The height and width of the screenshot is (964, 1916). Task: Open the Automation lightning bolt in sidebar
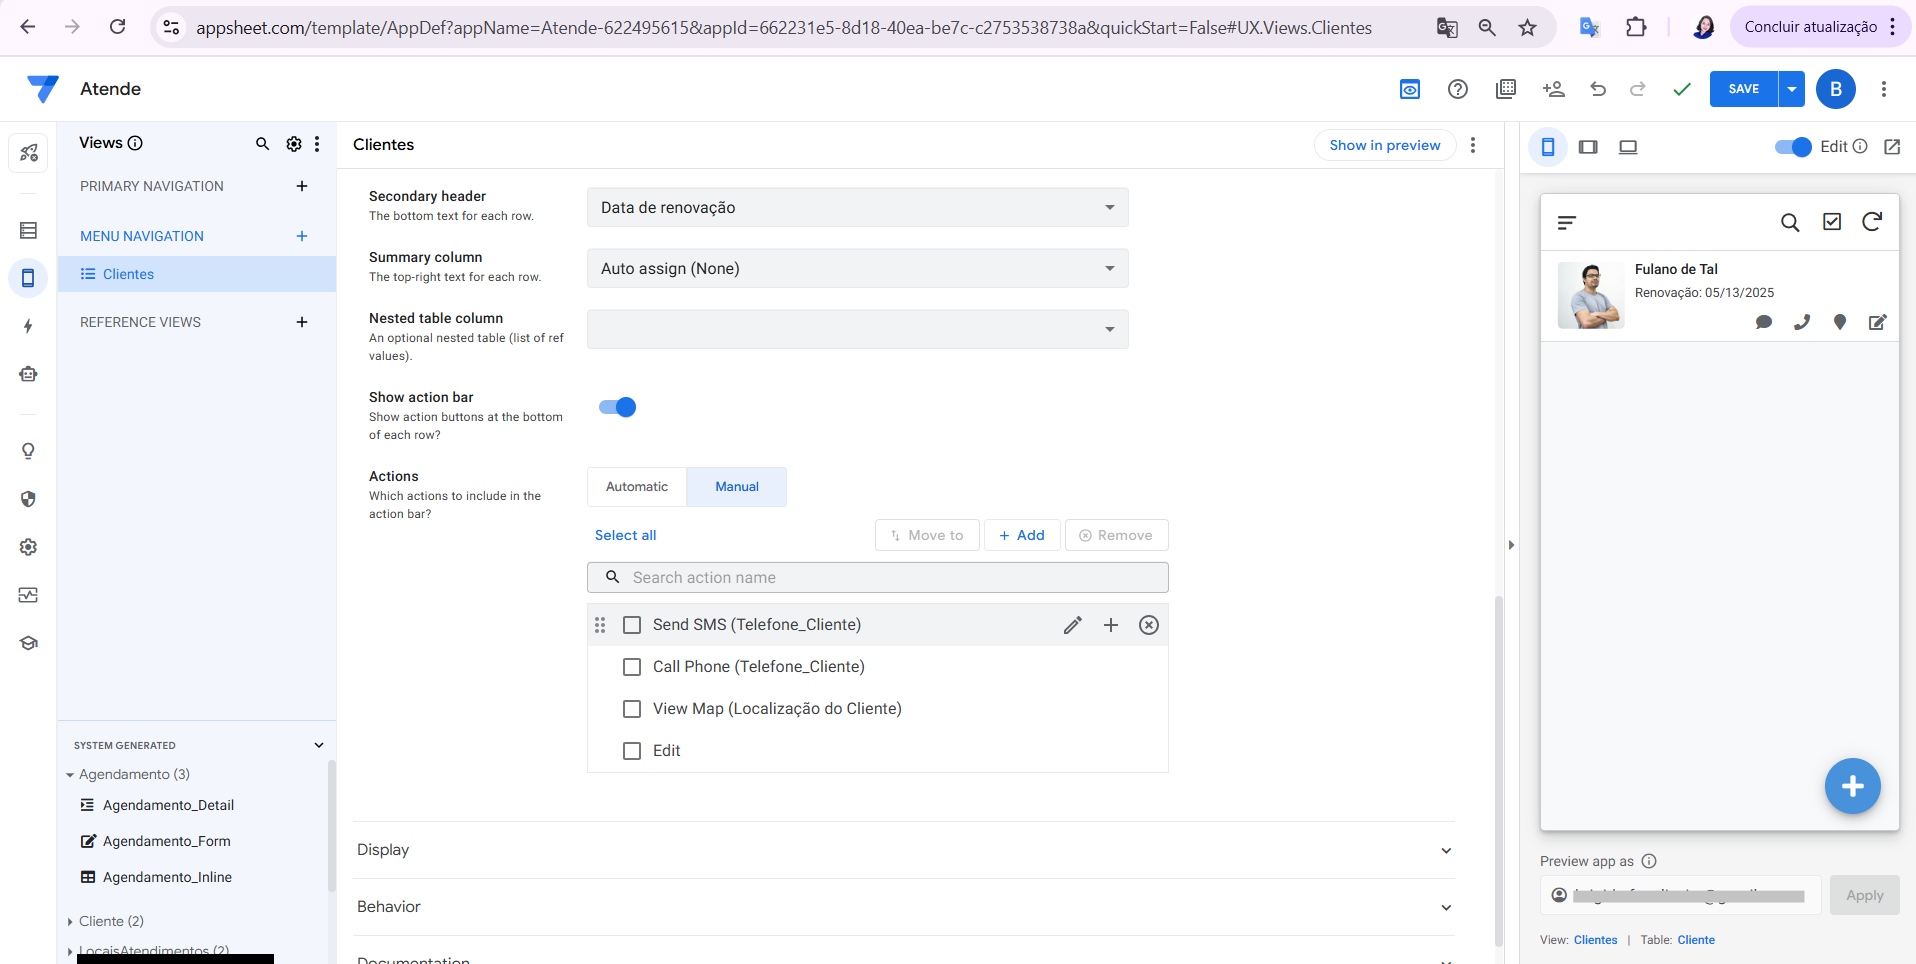coord(28,326)
